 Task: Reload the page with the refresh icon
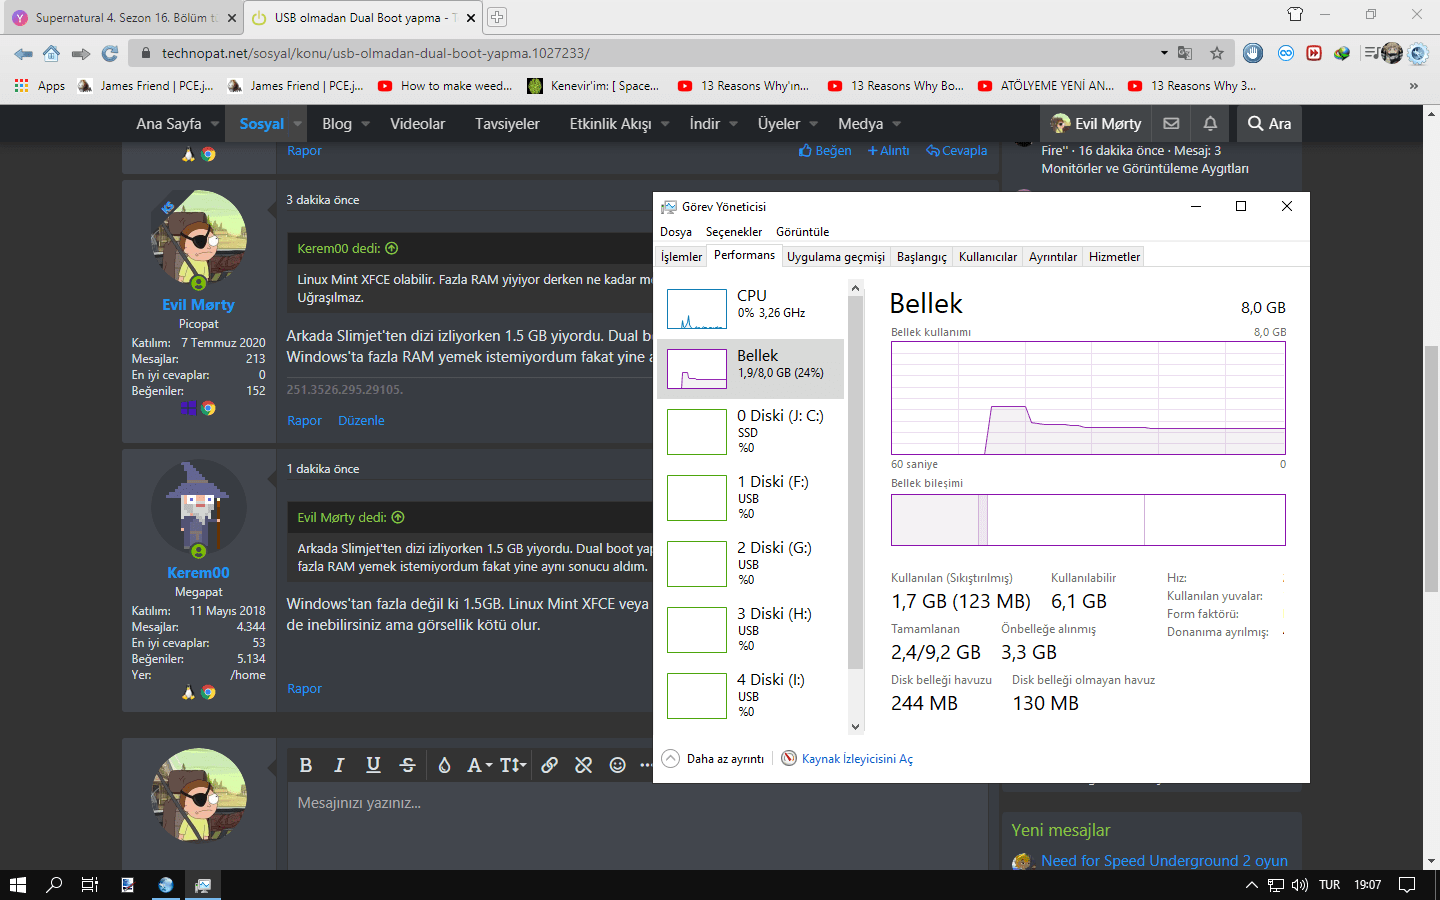coord(110,53)
